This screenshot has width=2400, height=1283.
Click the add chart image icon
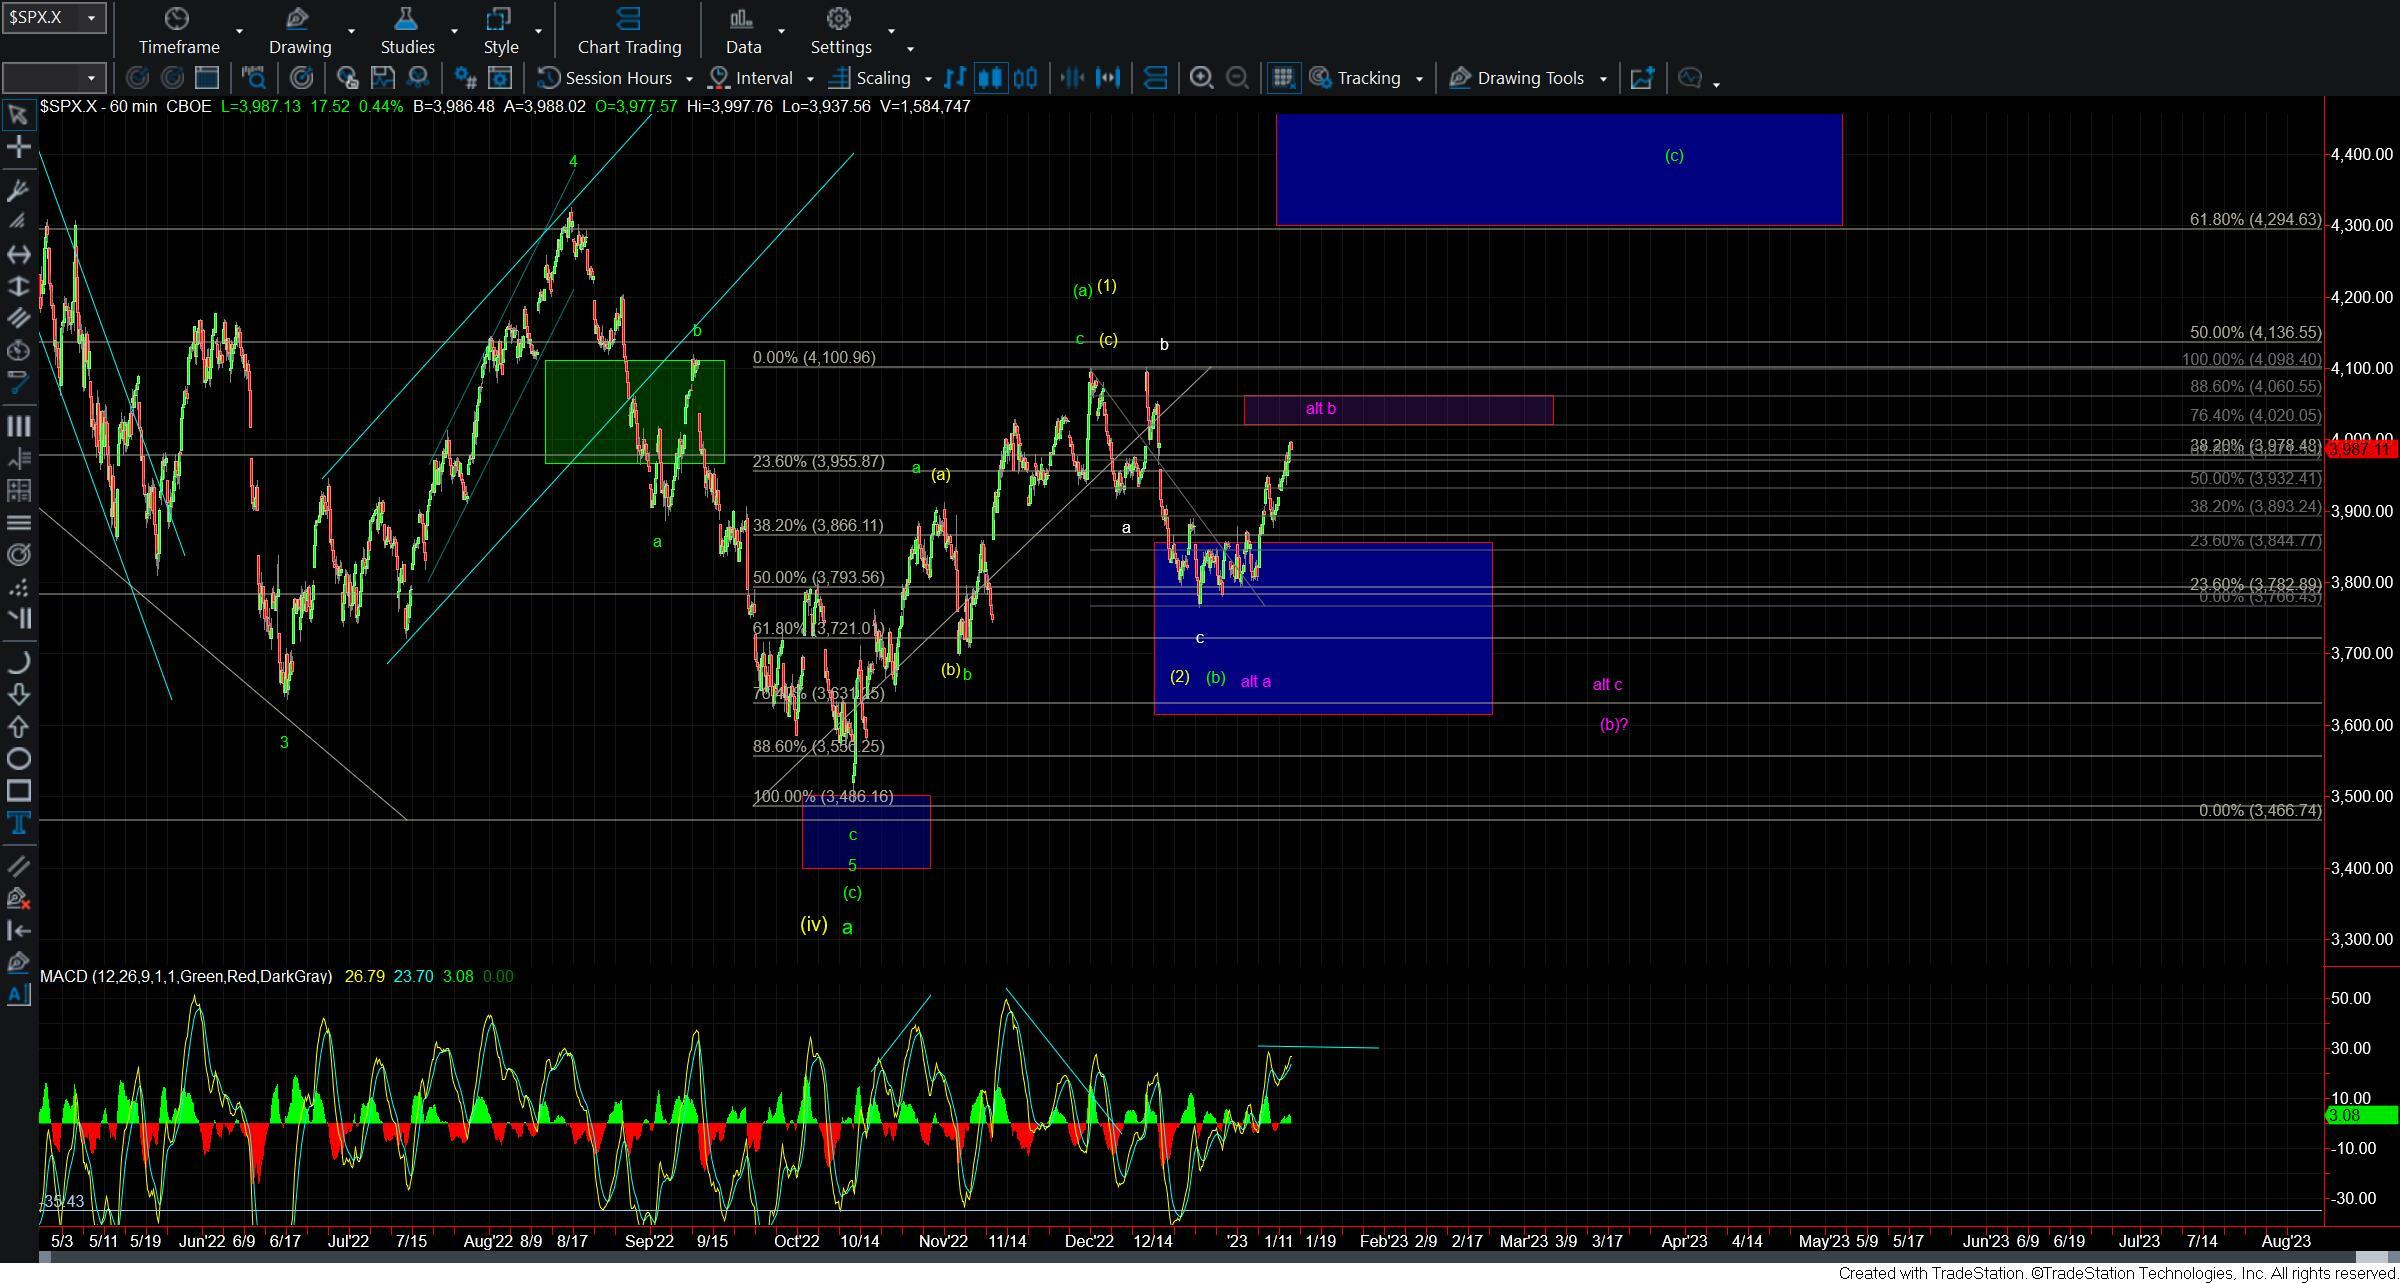1642,78
